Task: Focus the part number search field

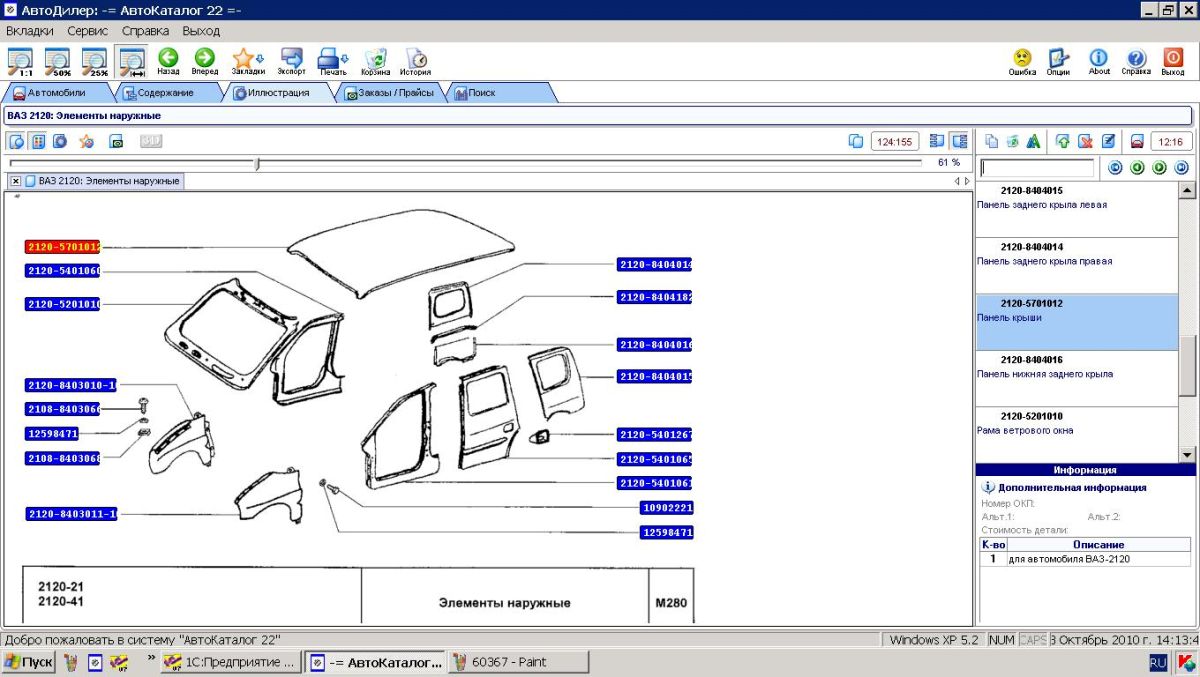Action: pos(1037,168)
